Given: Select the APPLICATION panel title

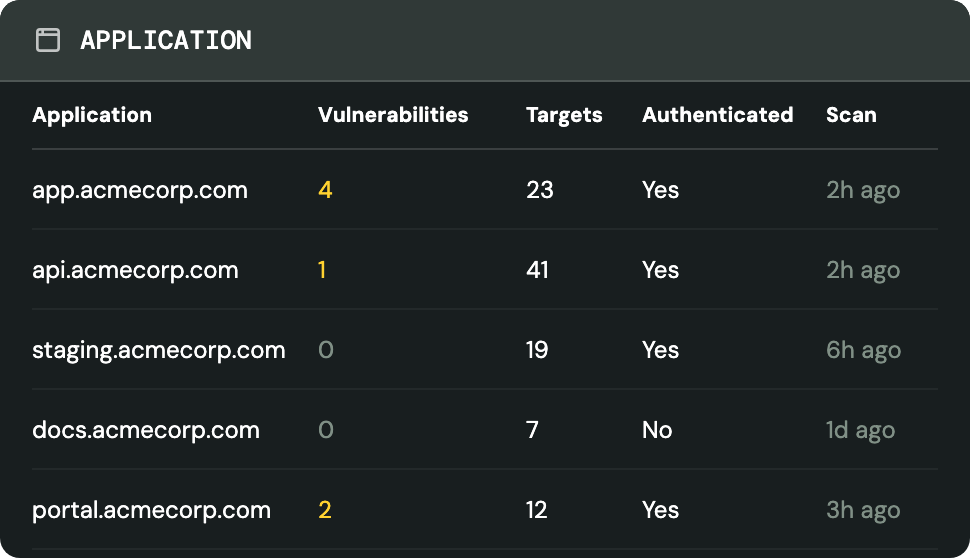Looking at the screenshot, I should click(166, 40).
